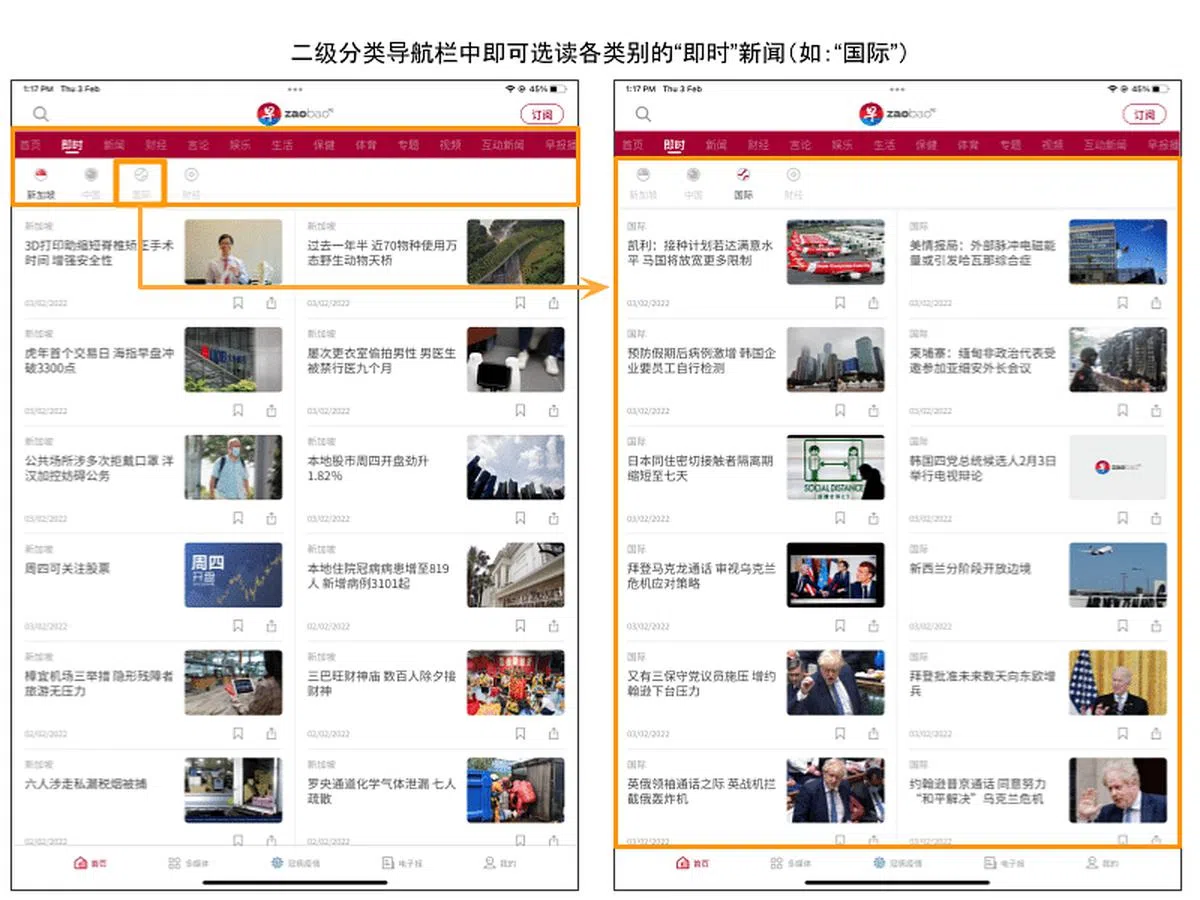Open 冠病疫情 tab in right bottom bar
Screen dimensions: 1200x900
pos(892,863)
